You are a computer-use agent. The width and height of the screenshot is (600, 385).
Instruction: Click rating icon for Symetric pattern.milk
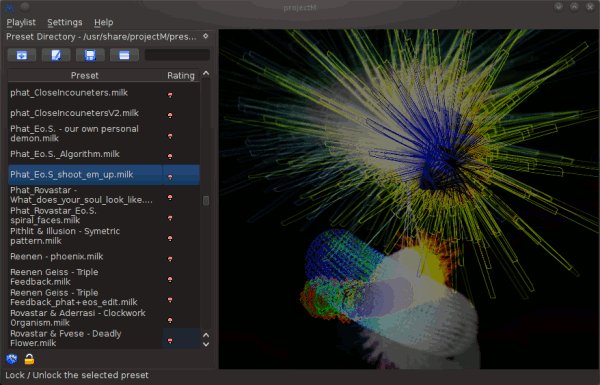pyautogui.click(x=170, y=238)
